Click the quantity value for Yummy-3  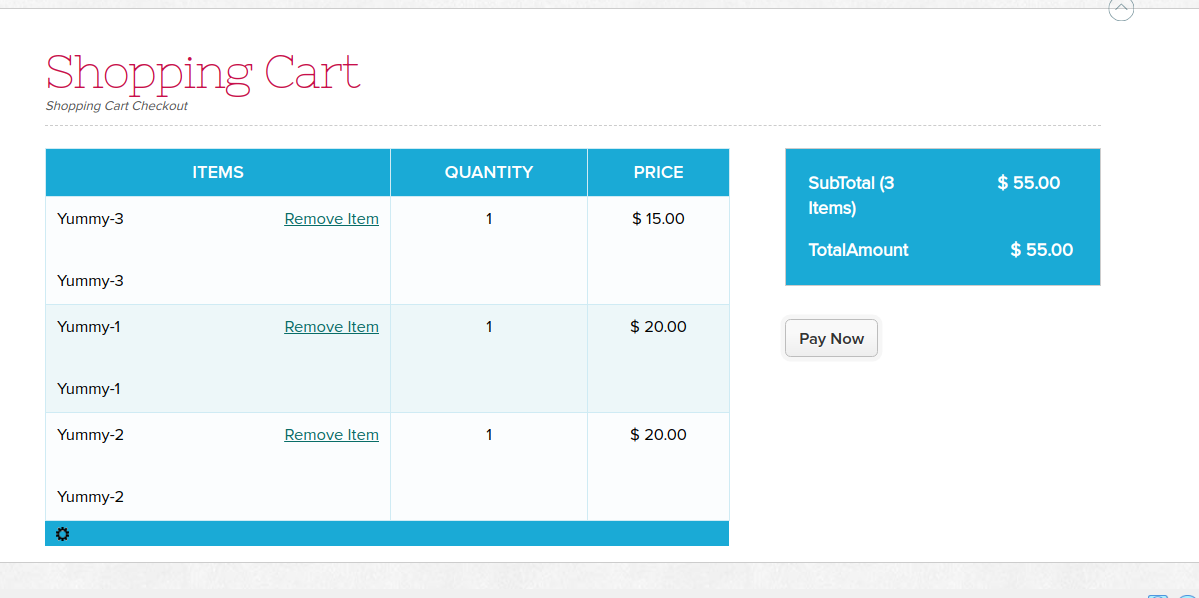(489, 219)
